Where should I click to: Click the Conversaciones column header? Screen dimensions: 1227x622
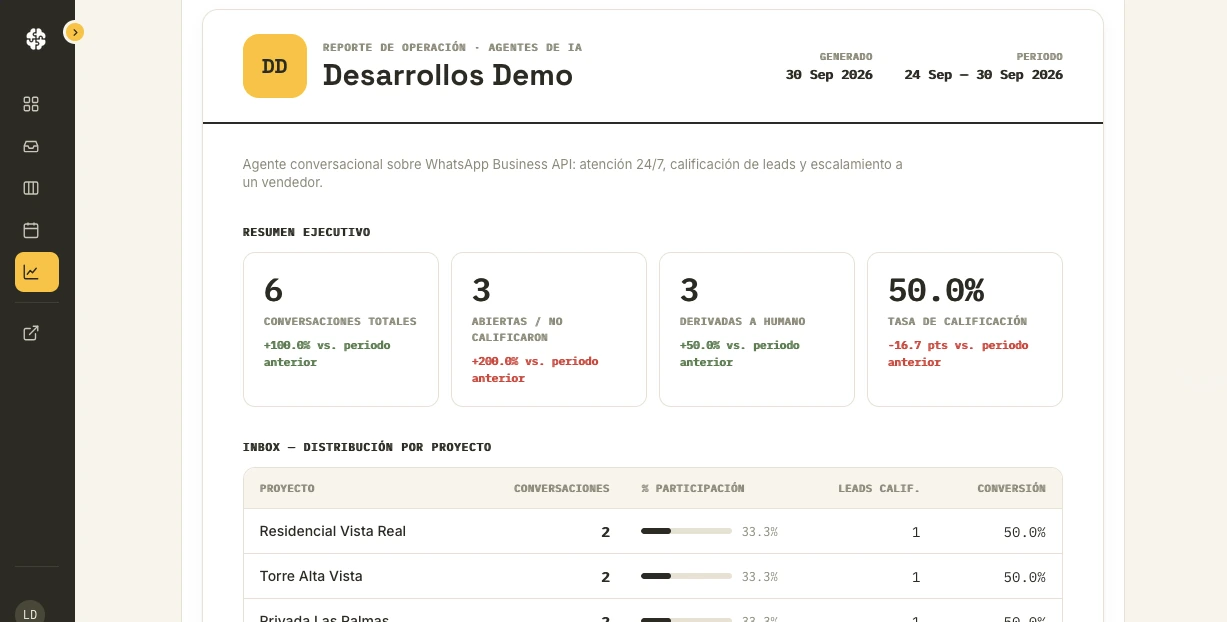click(x=562, y=488)
